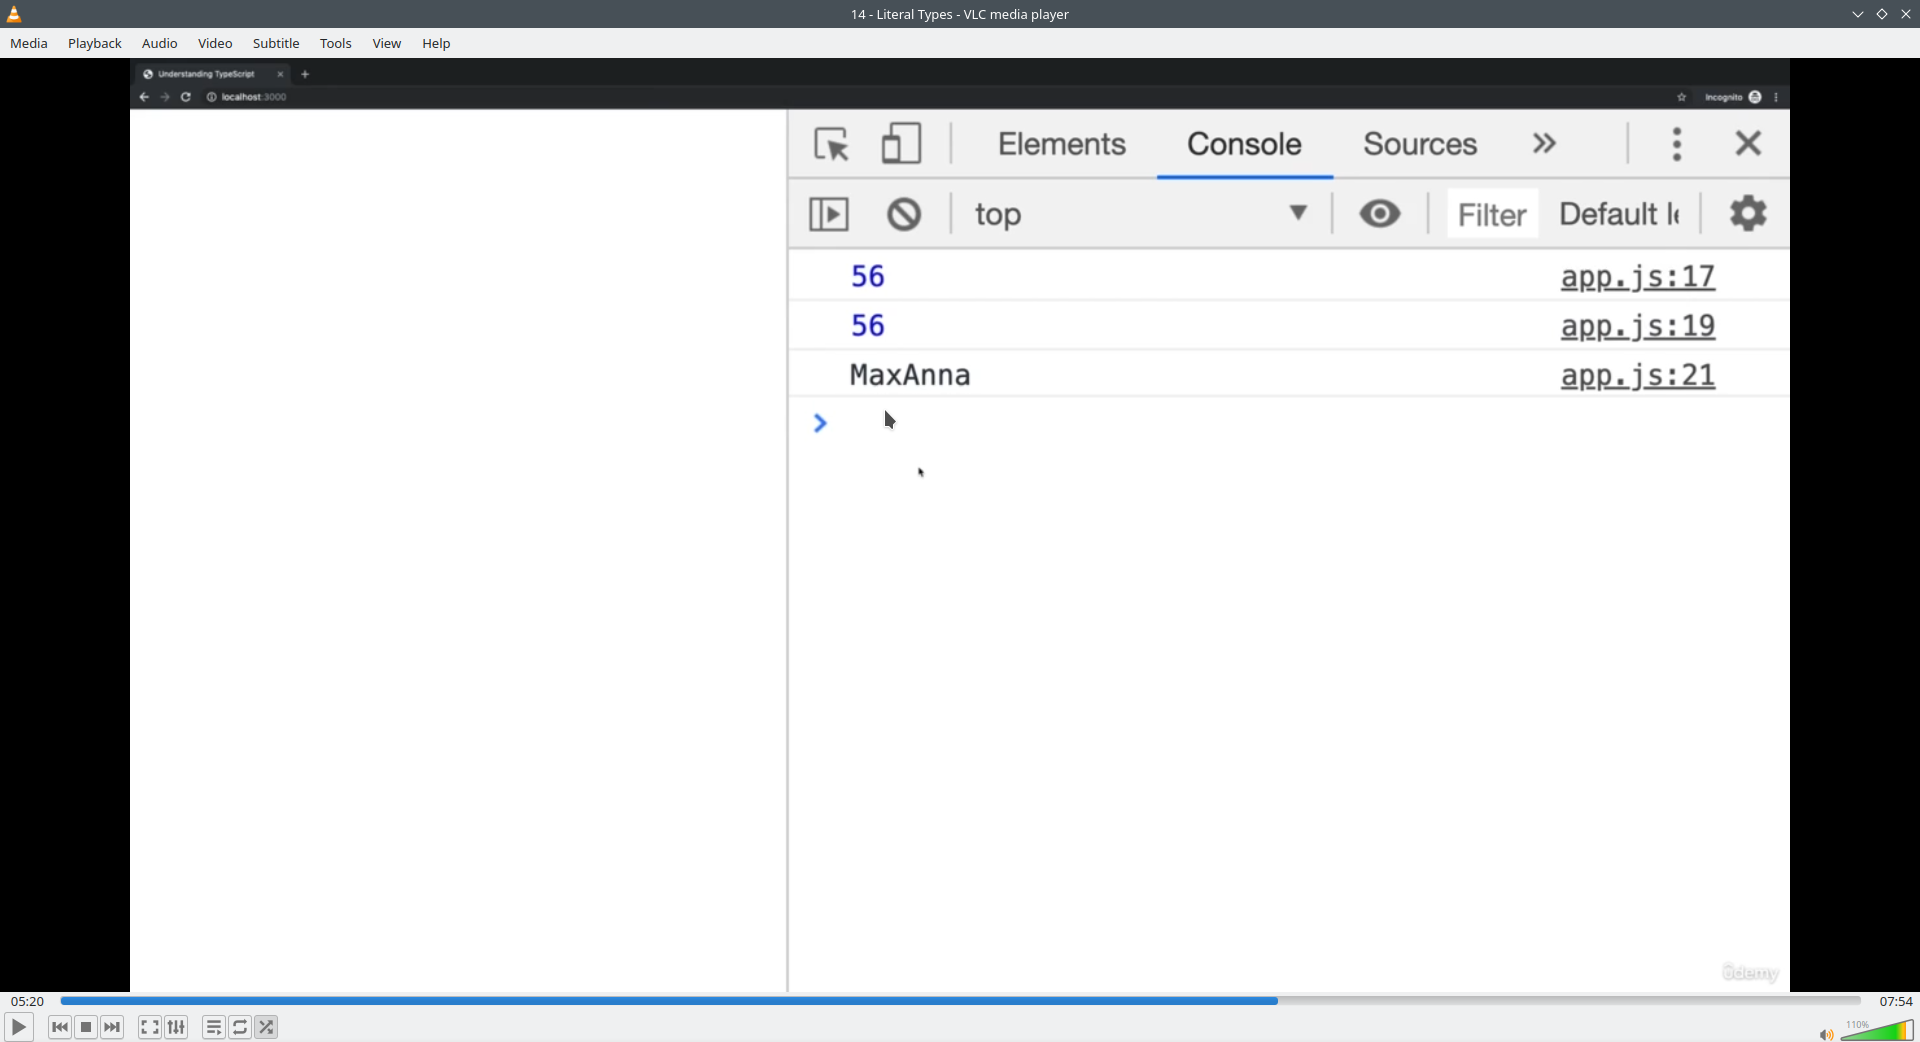Open the Help menu
Image resolution: width=1920 pixels, height=1042 pixels.
pos(436,43)
